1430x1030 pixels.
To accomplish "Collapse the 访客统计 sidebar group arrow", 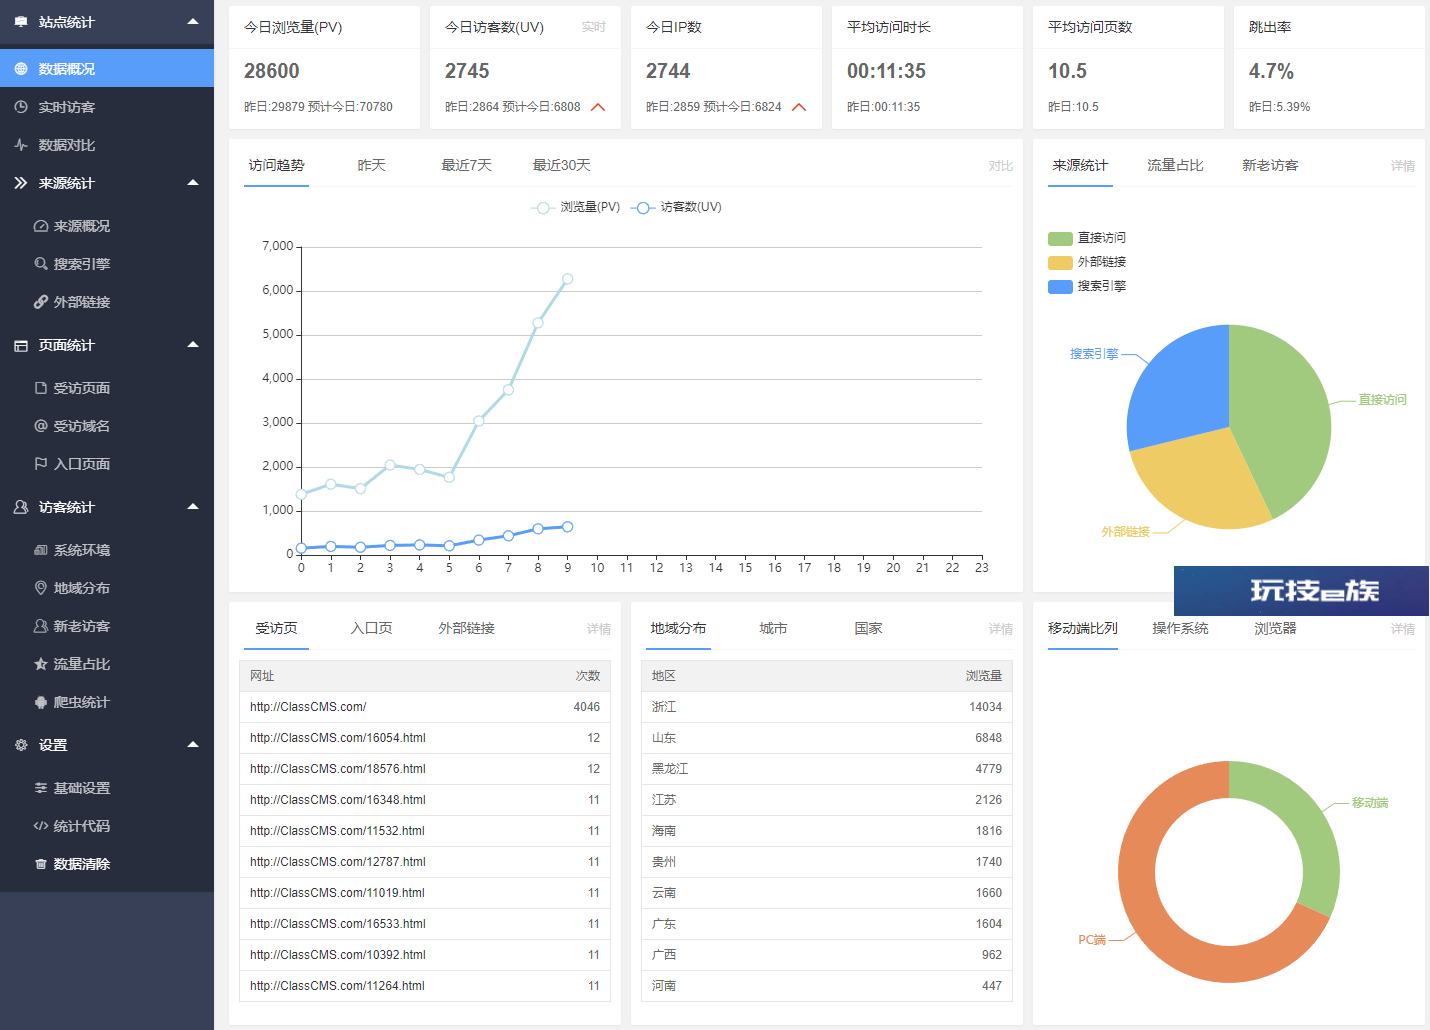I will click(193, 507).
